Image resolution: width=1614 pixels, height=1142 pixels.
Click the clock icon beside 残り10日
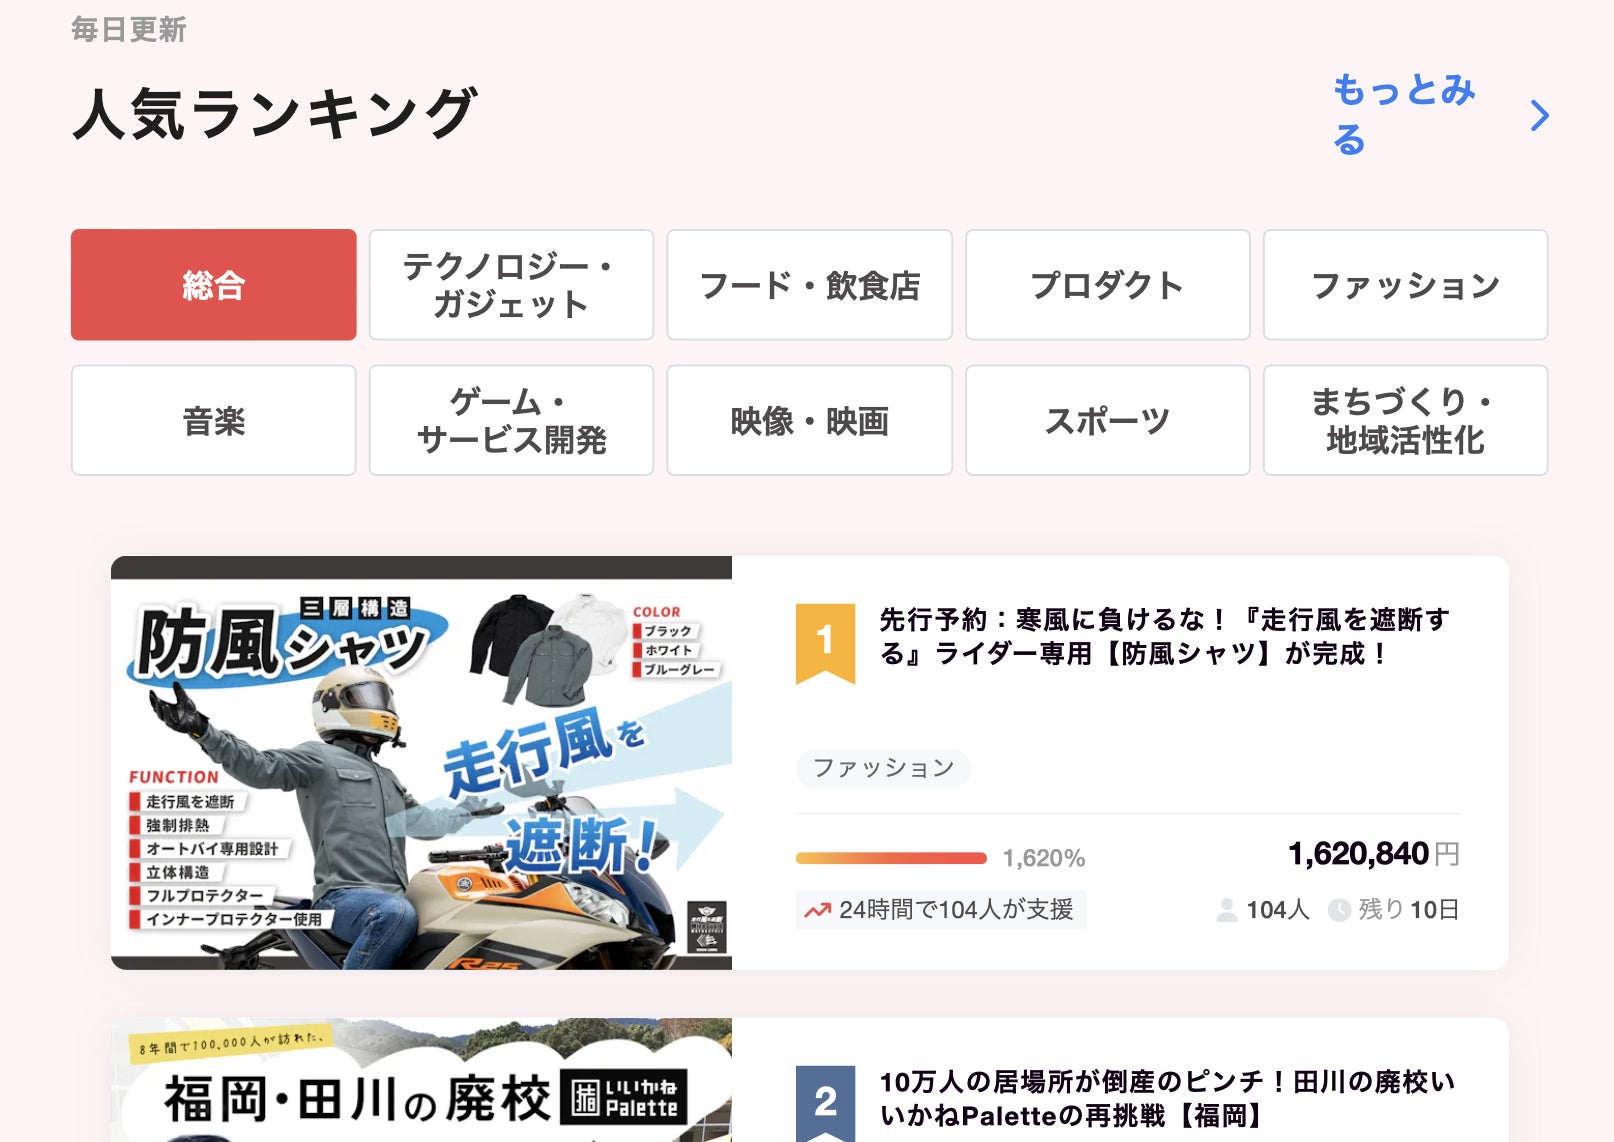[x=1339, y=910]
